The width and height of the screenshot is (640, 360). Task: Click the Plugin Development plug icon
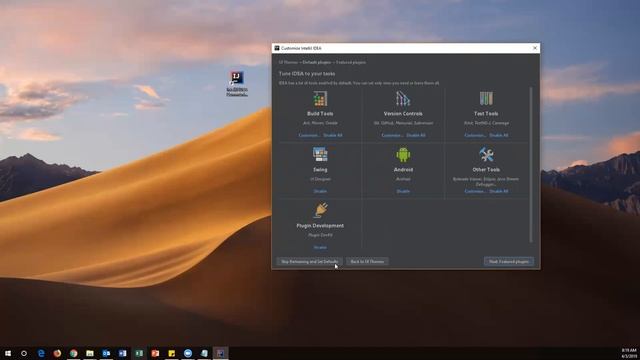pos(321,210)
